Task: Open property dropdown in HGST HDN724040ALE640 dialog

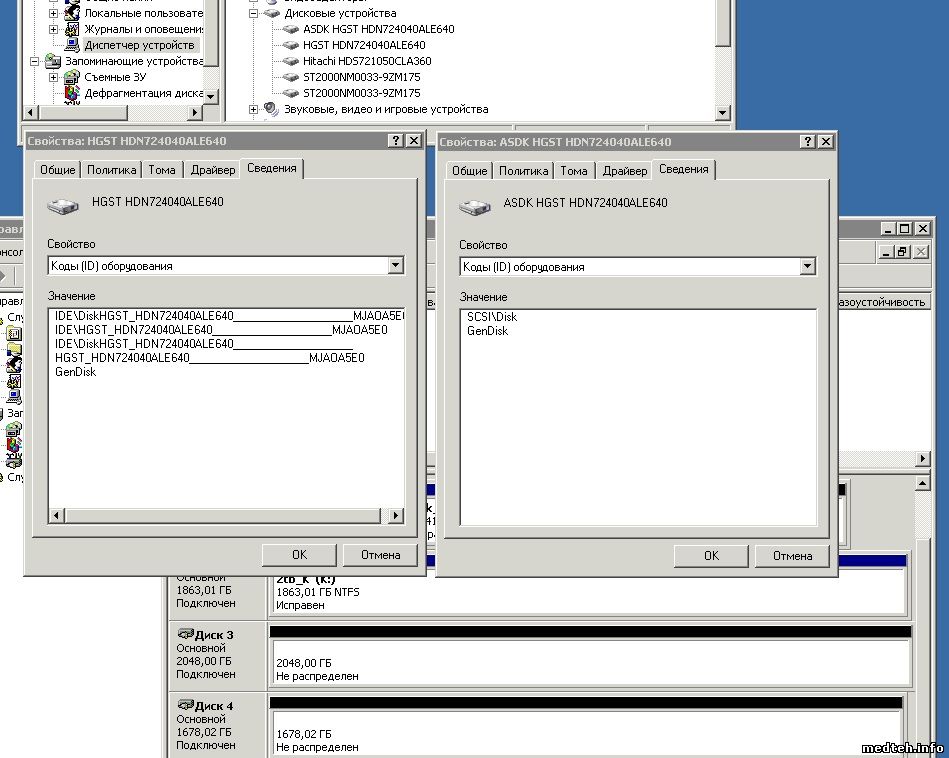Action: click(395, 266)
